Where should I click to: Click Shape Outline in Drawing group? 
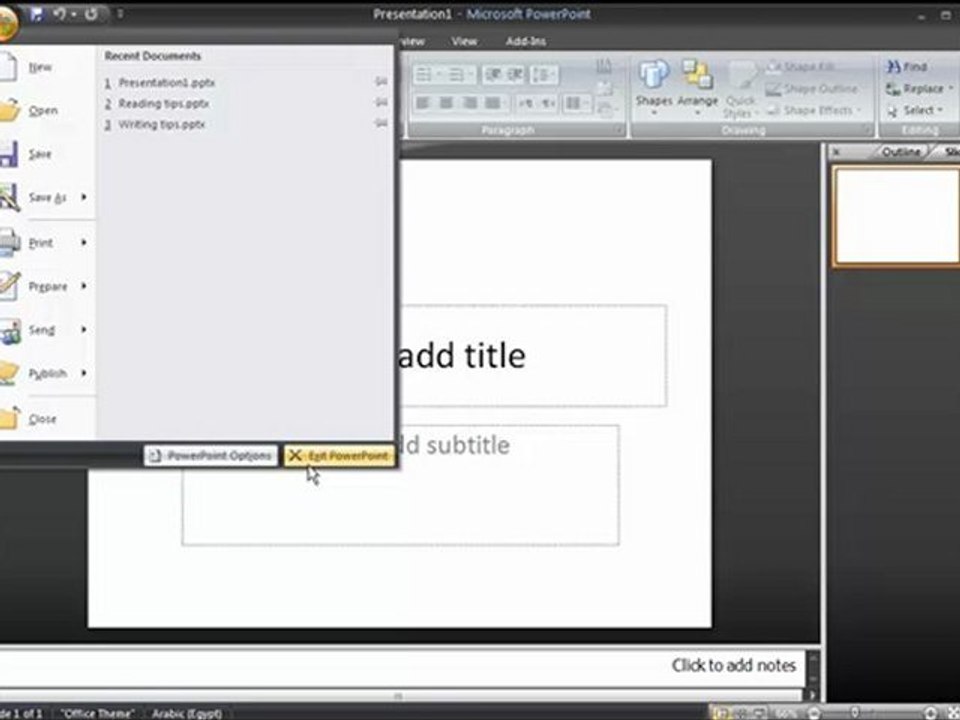tap(813, 89)
